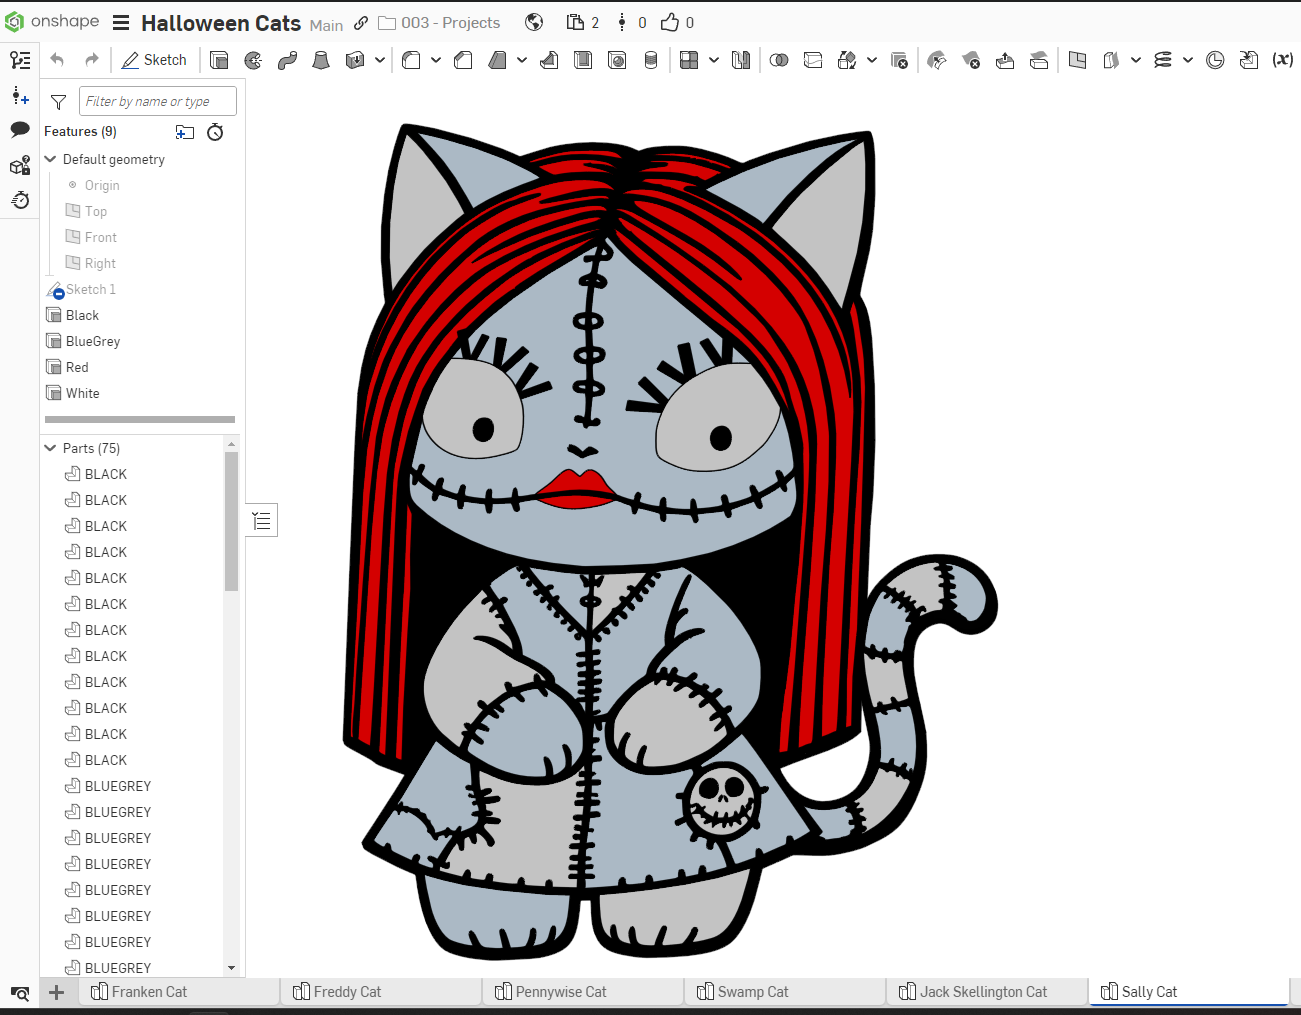Screen dimensions: 1301x1015
Task: Select the Hole tool
Action: (617, 60)
